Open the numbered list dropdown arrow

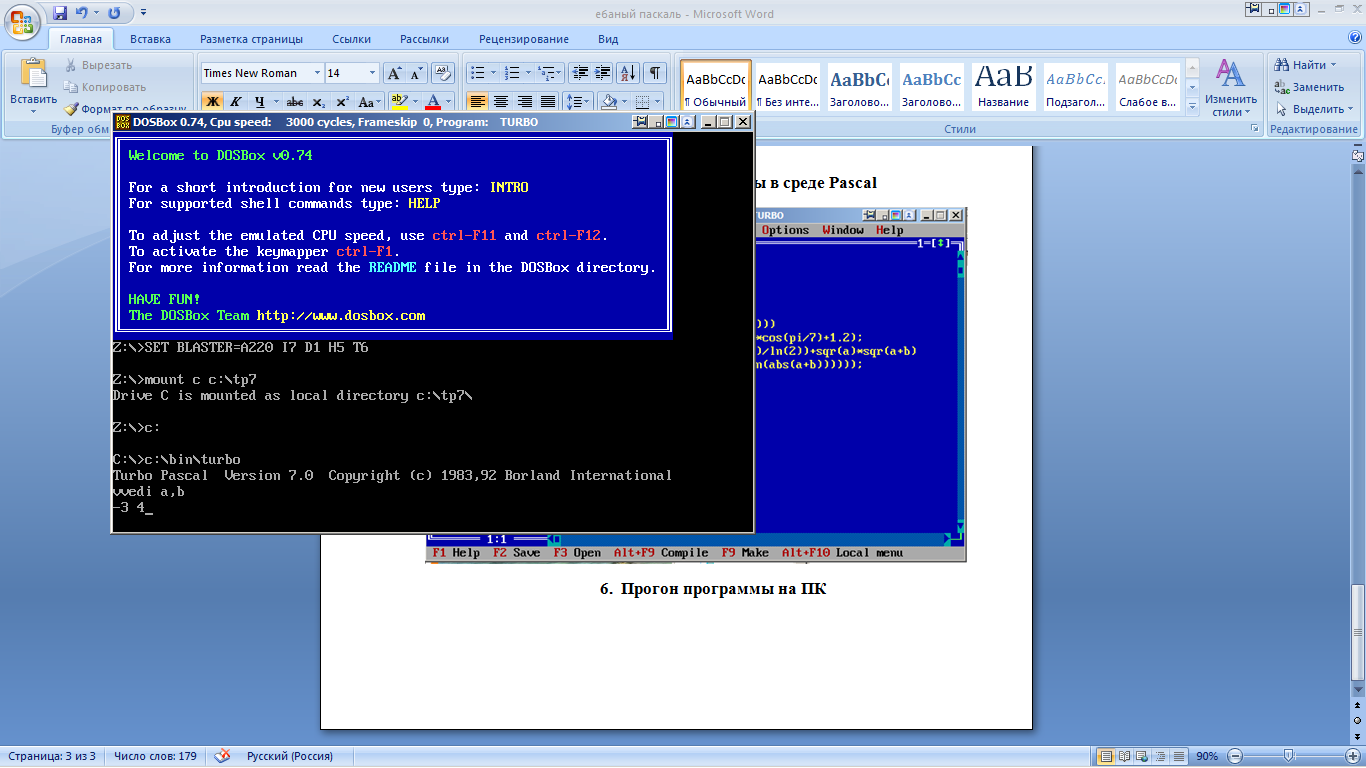(528, 73)
